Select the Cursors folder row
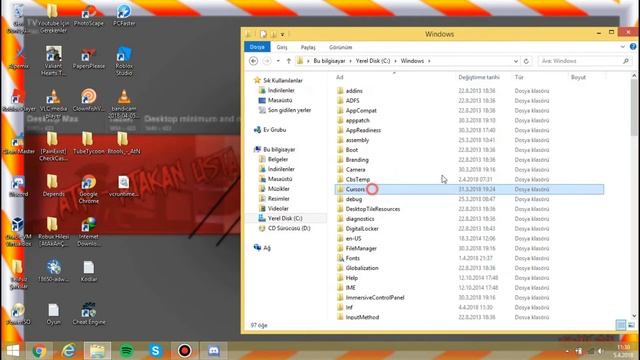Screen dimensions: 640x360 click(x=469, y=189)
